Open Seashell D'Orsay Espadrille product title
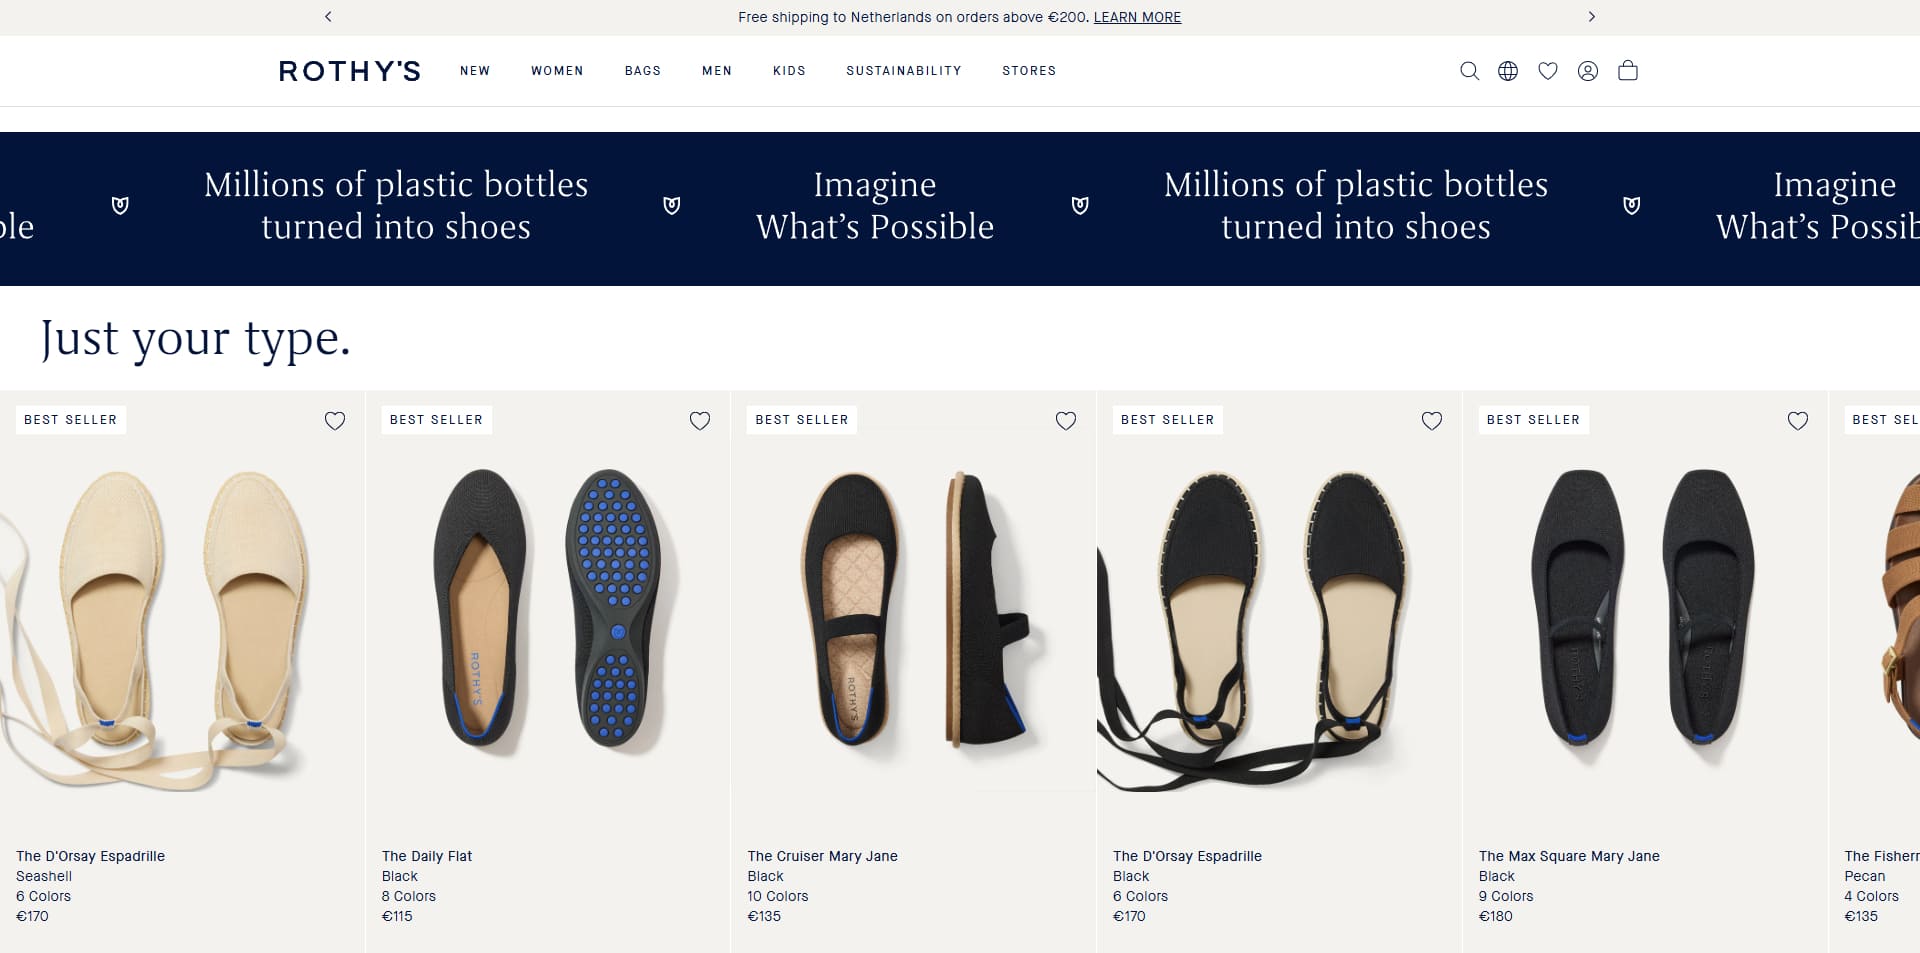Image resolution: width=1920 pixels, height=953 pixels. pos(90,856)
